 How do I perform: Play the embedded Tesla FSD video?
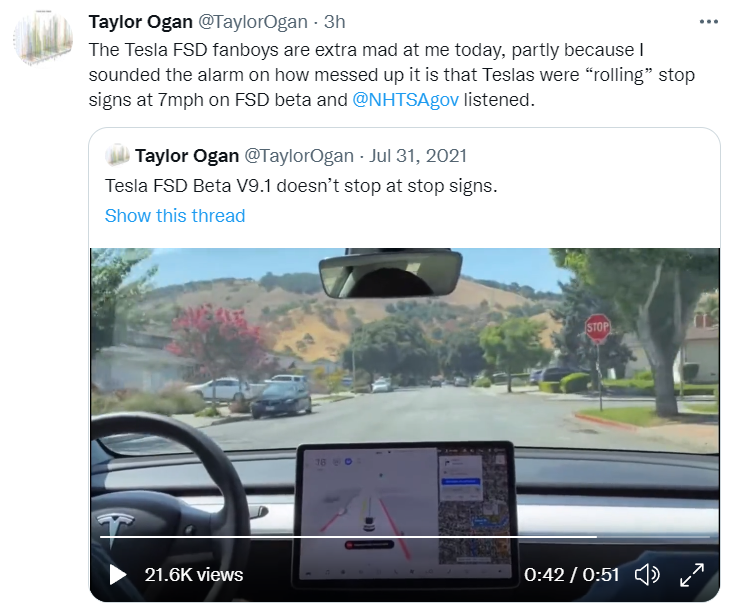point(117,574)
